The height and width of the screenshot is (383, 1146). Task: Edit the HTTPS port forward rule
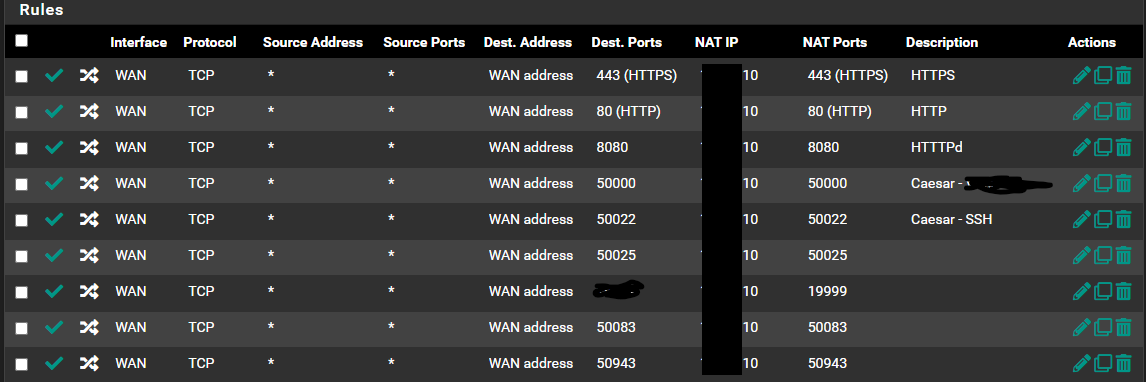pos(1081,75)
